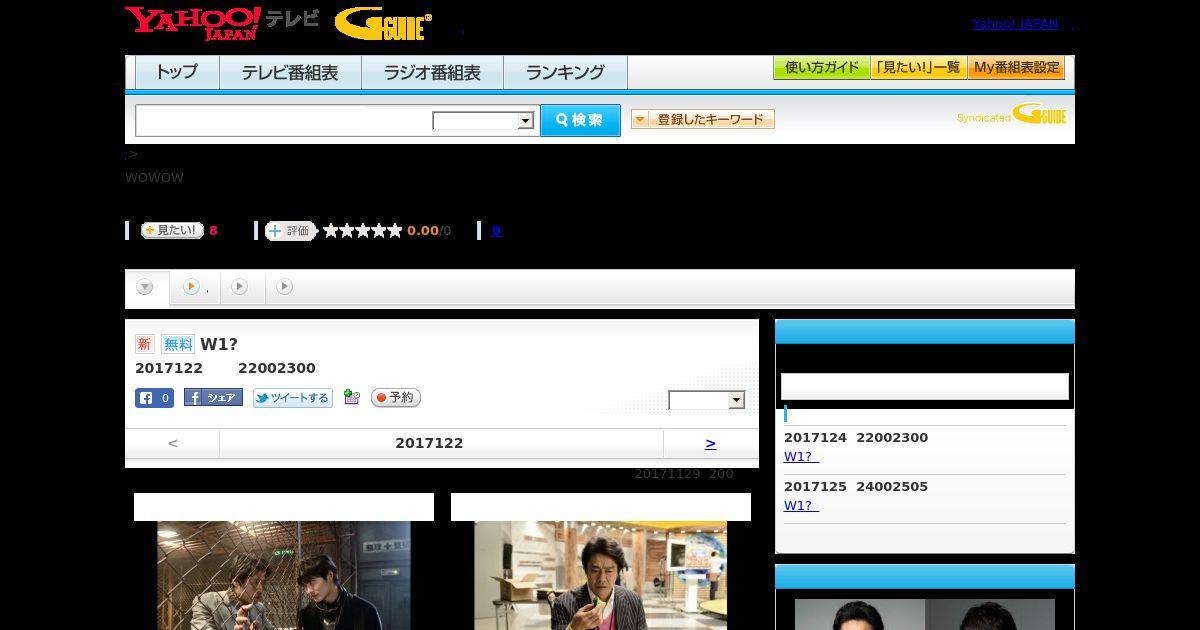Rate with the first star
This screenshot has height=630, width=1200.
tap(330, 231)
